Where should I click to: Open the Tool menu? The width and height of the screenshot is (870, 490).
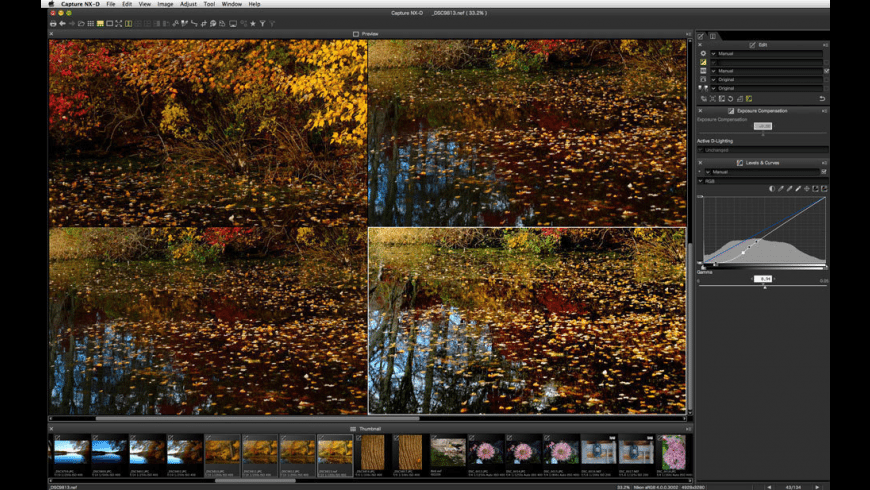(x=209, y=4)
